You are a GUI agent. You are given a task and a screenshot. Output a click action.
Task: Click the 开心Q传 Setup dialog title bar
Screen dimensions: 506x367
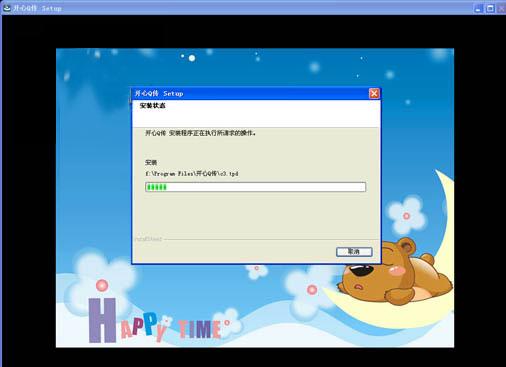[x=256, y=94]
